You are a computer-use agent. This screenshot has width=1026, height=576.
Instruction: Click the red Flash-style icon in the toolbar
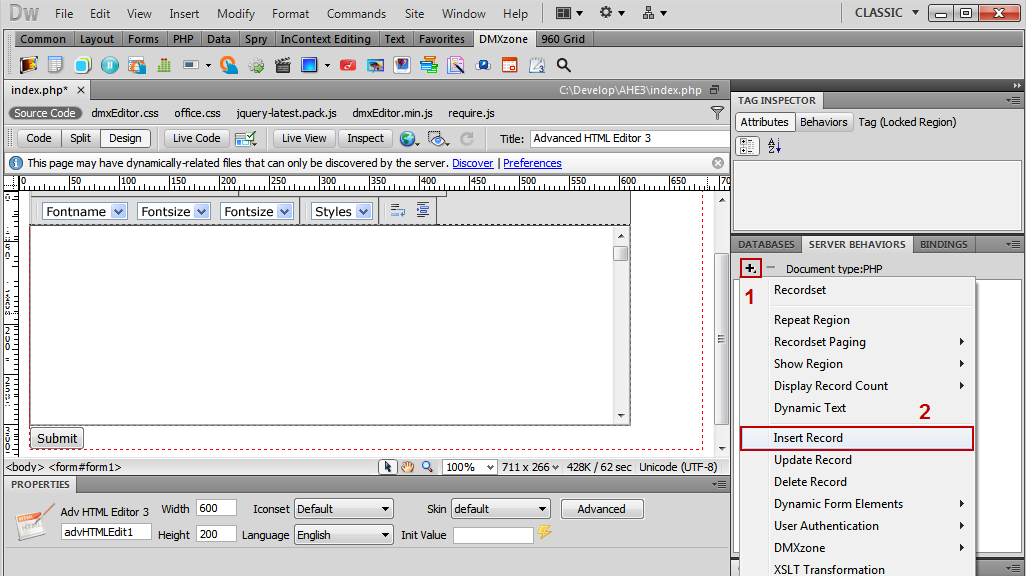pyautogui.click(x=347, y=65)
